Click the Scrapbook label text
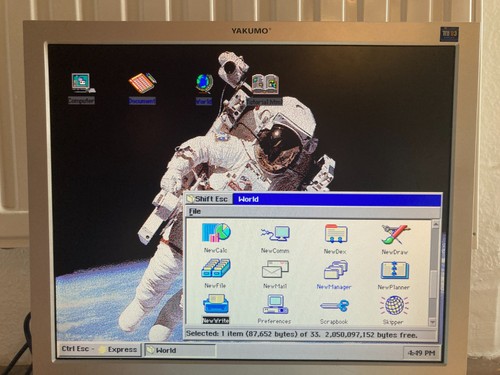The height and width of the screenshot is (375, 500). click(334, 322)
